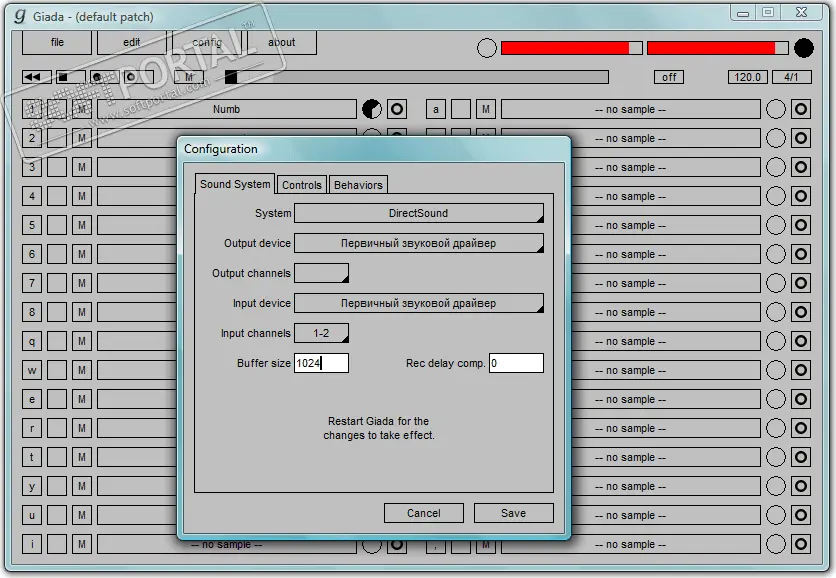Click the master output black circle knob
Viewport: 836px width, 578px height.
803,48
